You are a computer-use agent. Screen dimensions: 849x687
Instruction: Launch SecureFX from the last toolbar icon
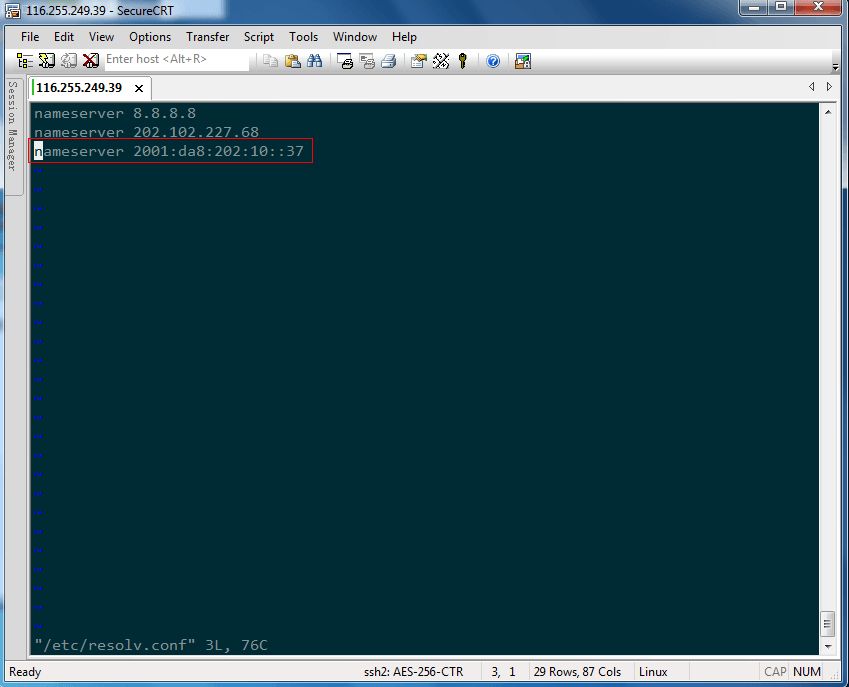click(522, 60)
